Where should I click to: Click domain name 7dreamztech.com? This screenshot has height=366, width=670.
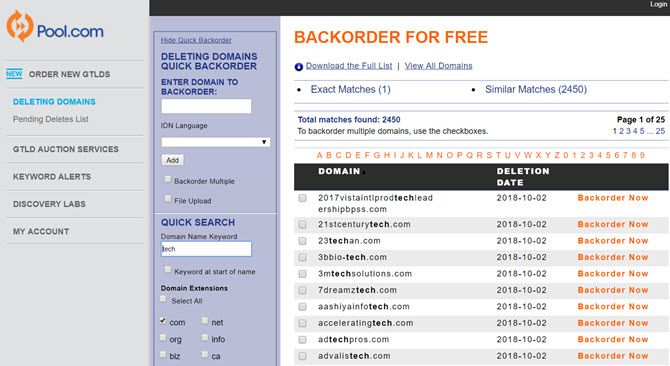click(x=357, y=290)
